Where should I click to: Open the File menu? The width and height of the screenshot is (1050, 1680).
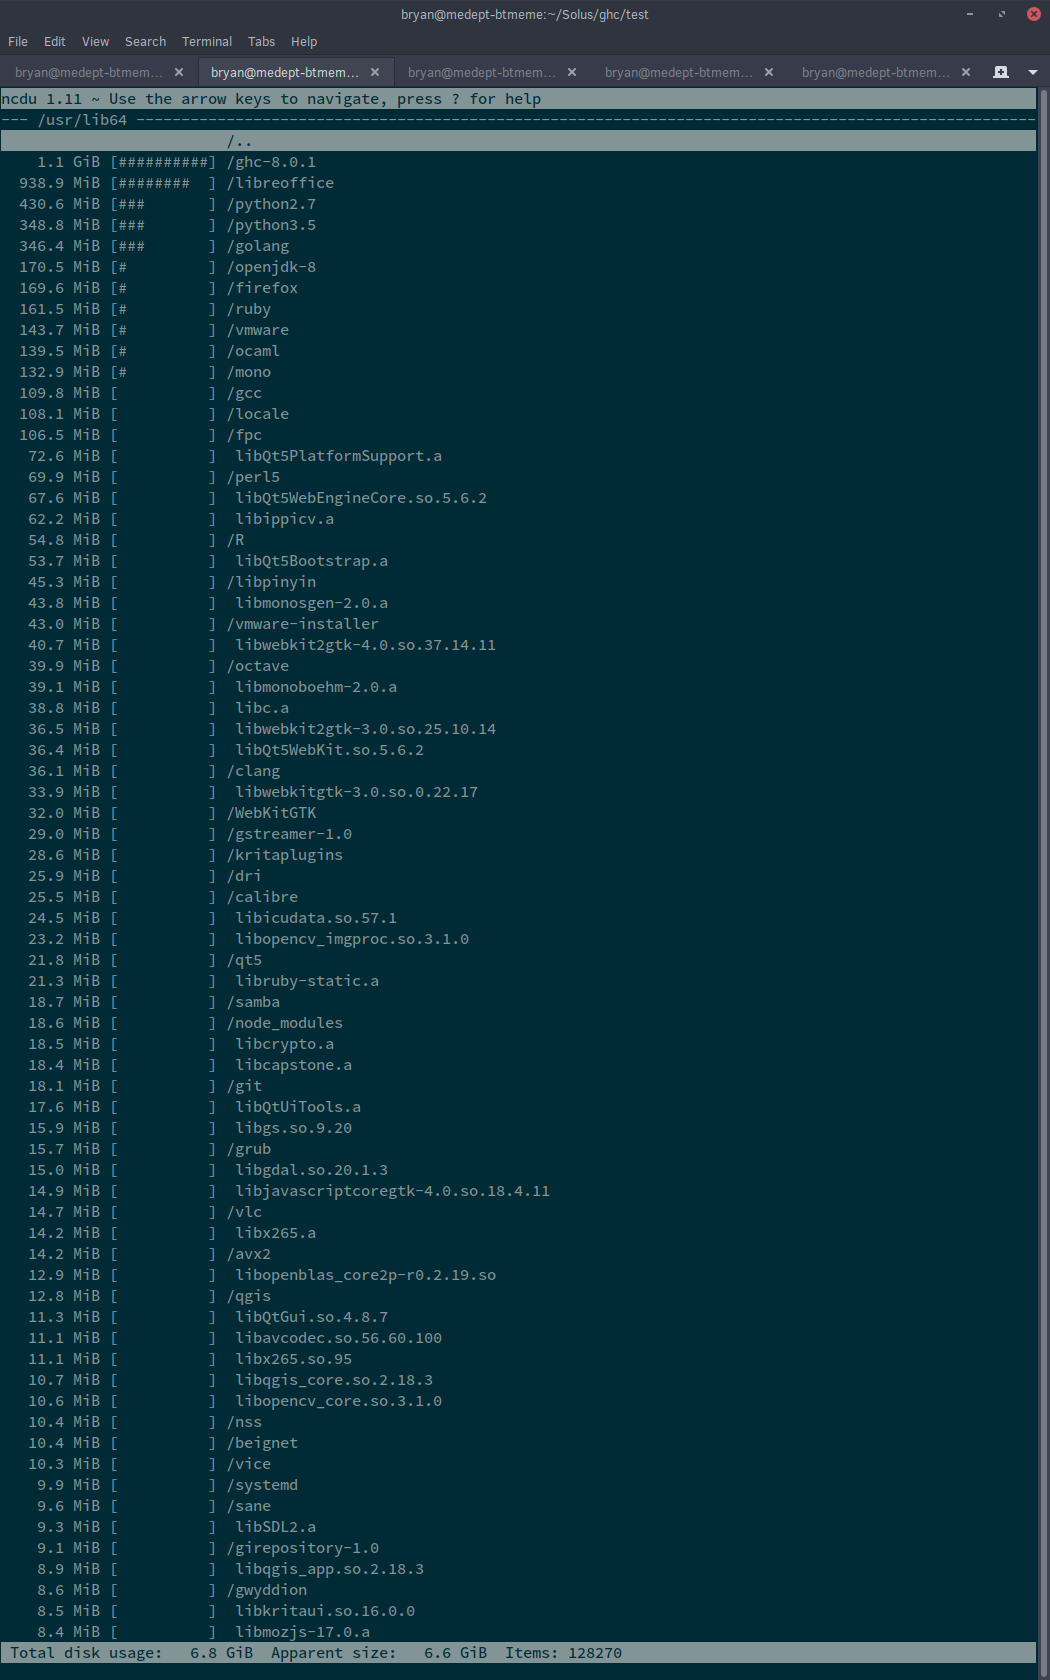[x=18, y=42]
